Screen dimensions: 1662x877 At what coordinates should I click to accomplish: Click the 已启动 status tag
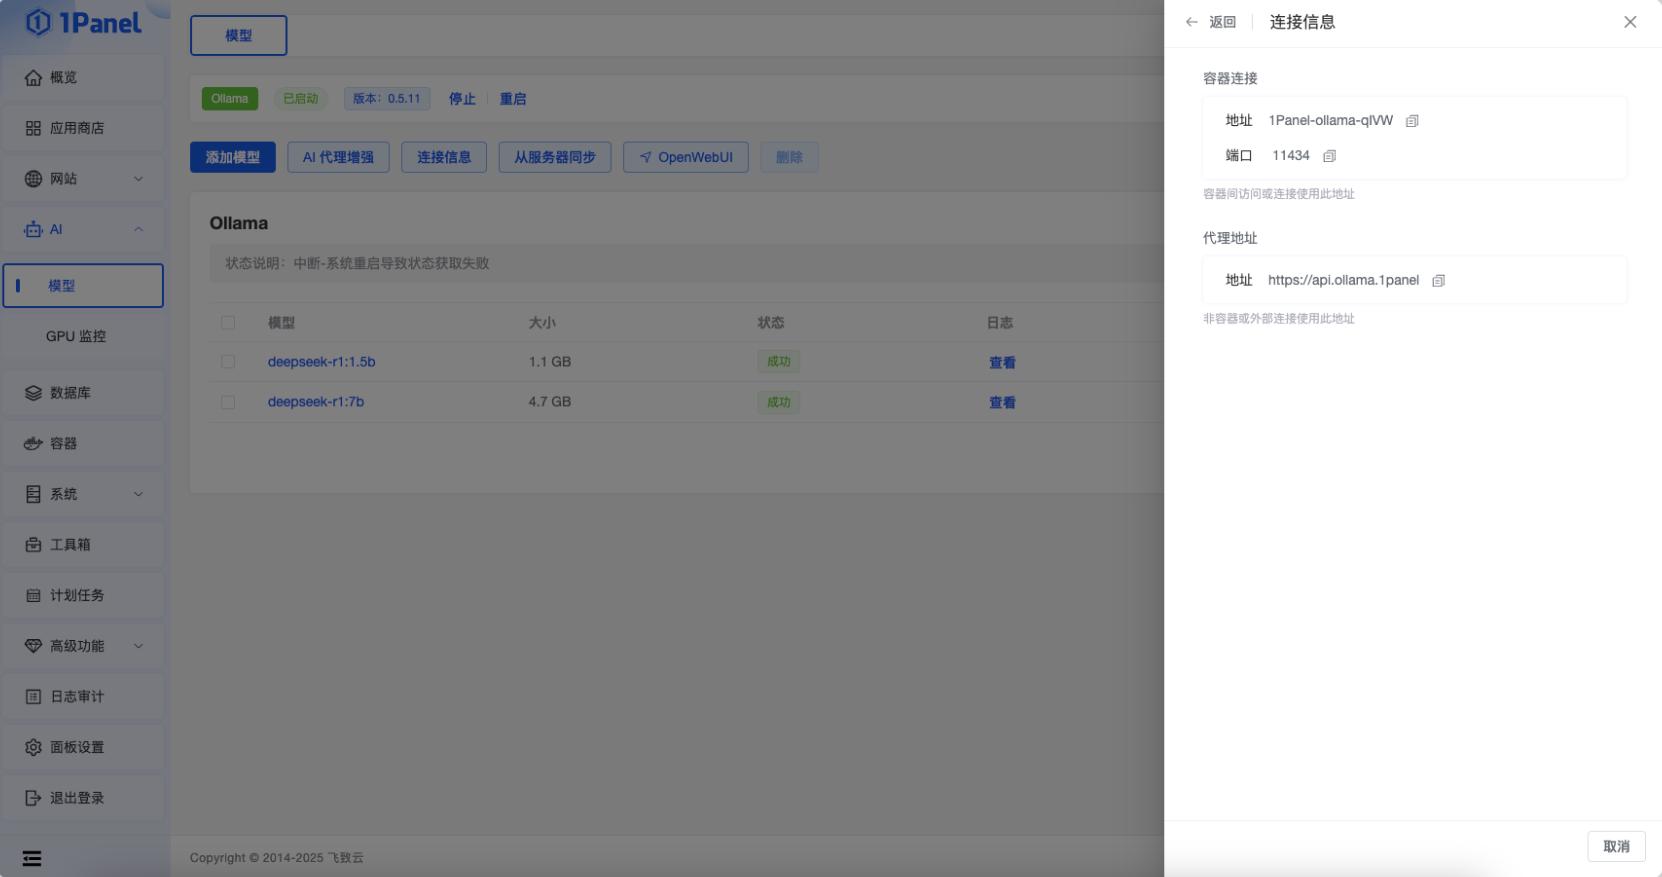[300, 99]
